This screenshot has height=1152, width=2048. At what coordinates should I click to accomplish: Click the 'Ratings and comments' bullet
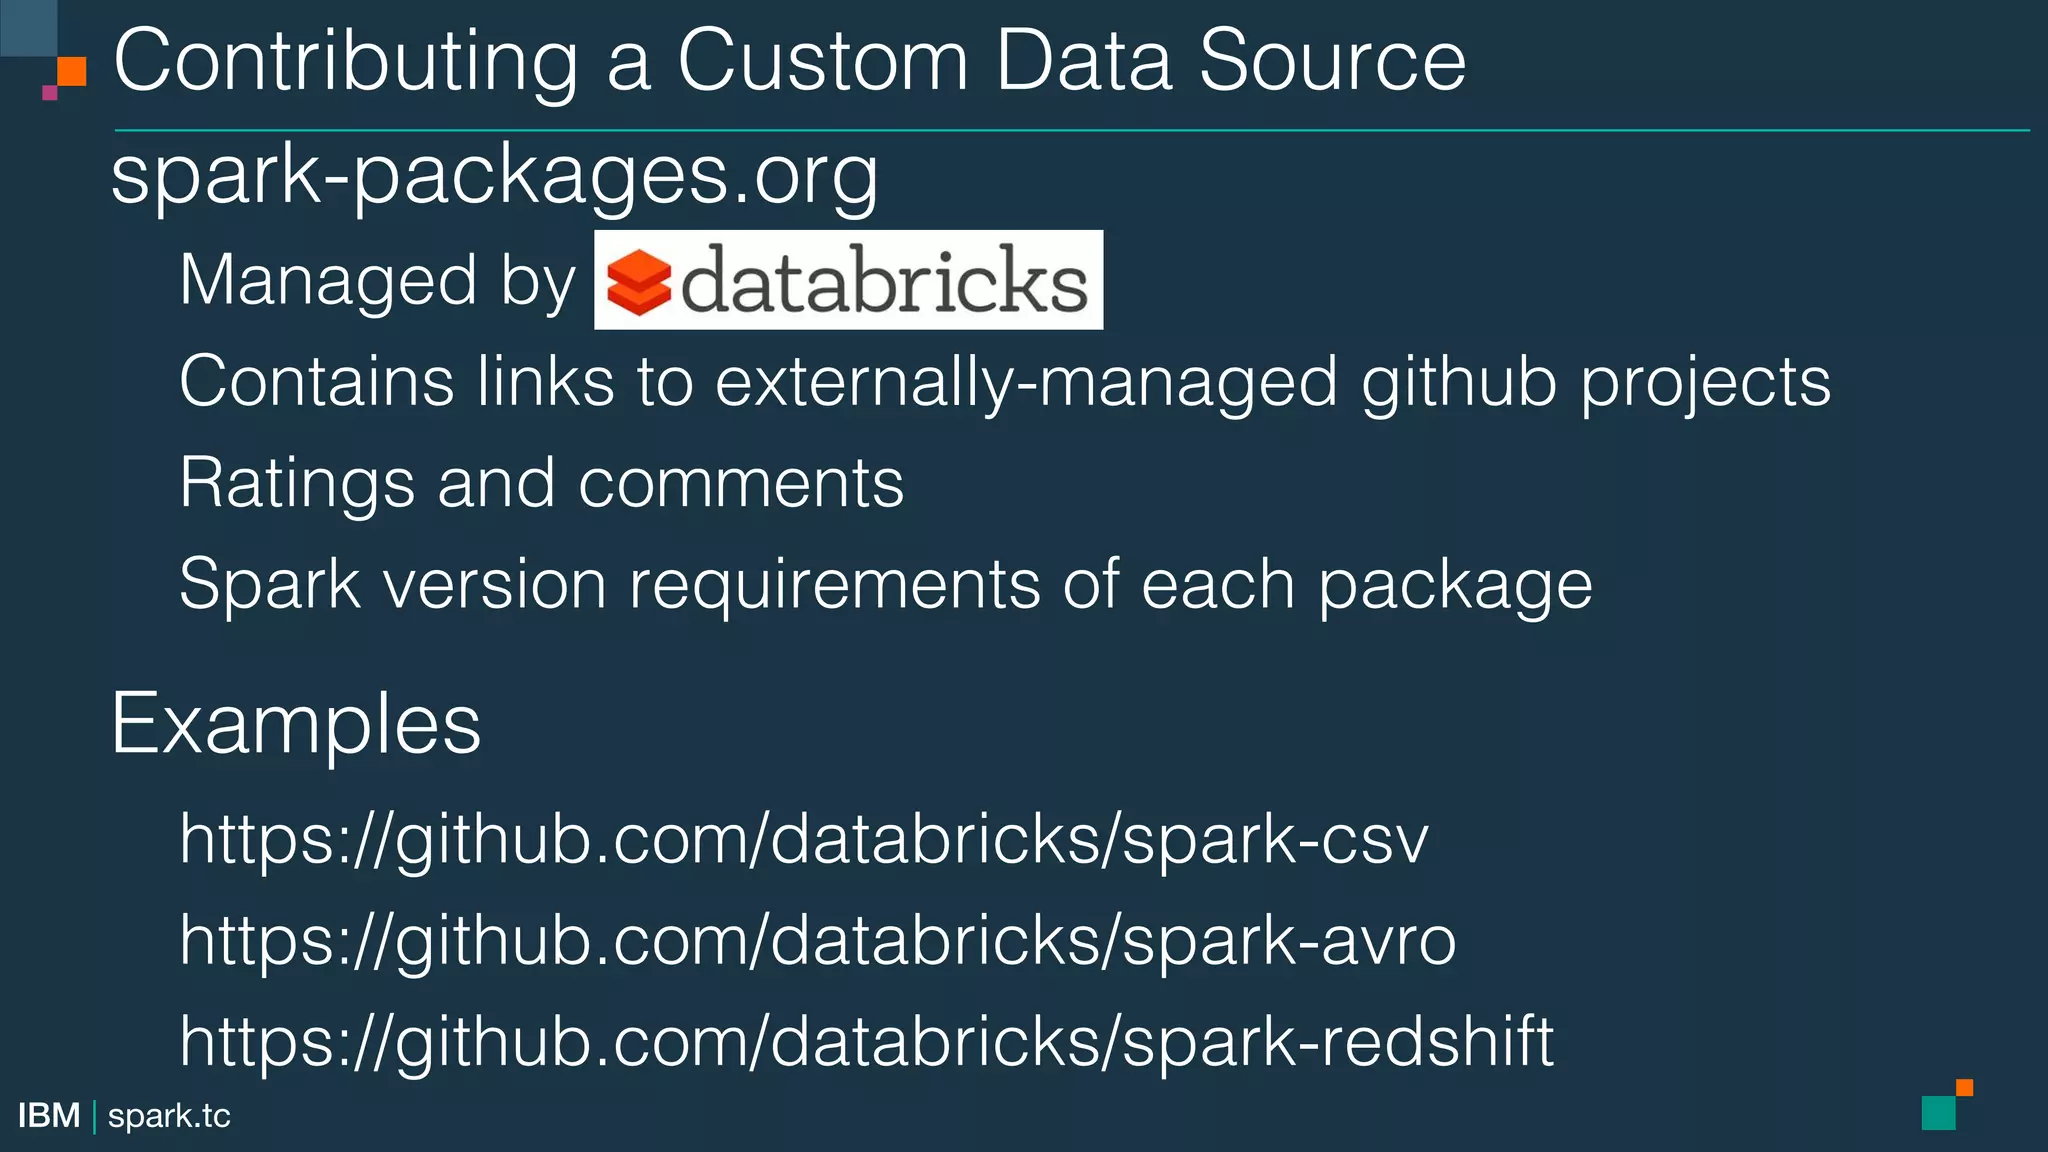click(x=541, y=483)
